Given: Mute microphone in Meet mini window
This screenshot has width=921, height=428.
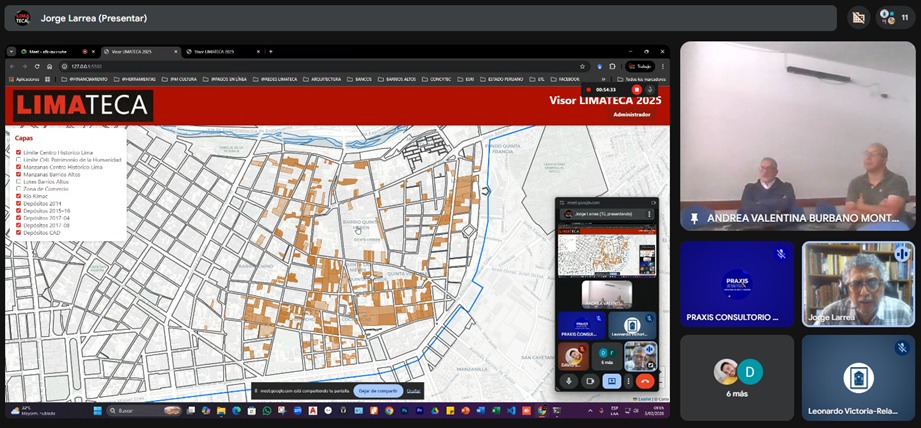Looking at the screenshot, I should 569,381.
